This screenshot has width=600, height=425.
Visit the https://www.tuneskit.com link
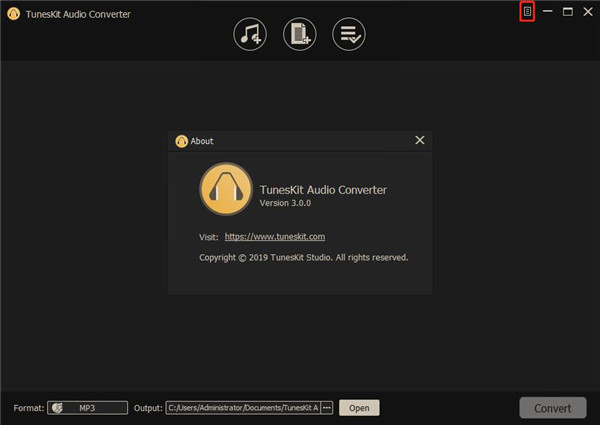tap(274, 237)
